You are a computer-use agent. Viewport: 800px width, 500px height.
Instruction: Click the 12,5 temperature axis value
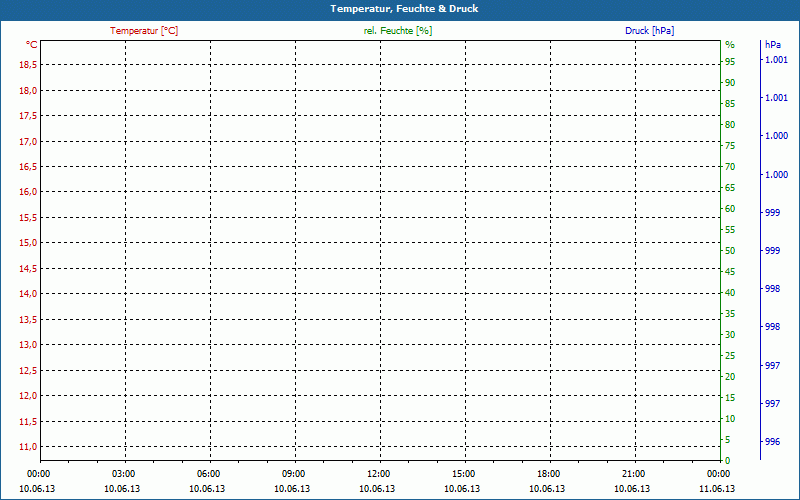(x=28, y=371)
